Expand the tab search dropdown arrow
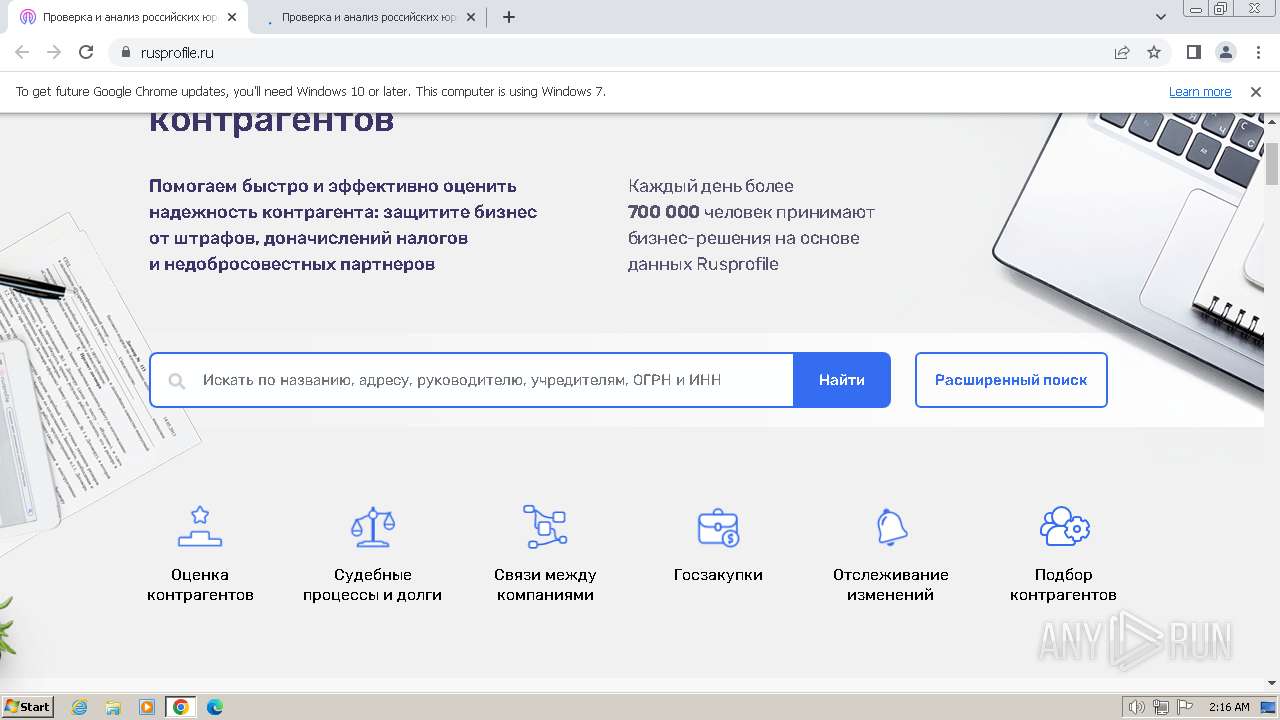The image size is (1280, 720). [x=1161, y=17]
